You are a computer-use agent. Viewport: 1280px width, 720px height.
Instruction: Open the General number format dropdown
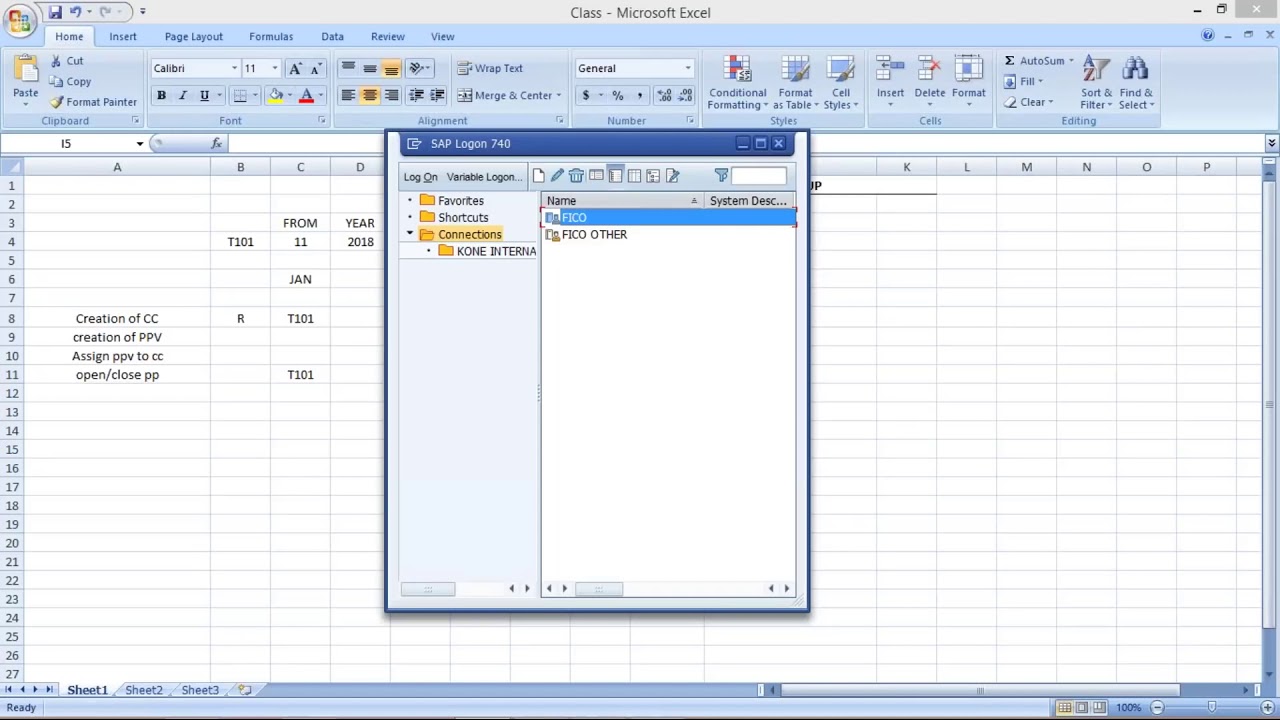687,68
